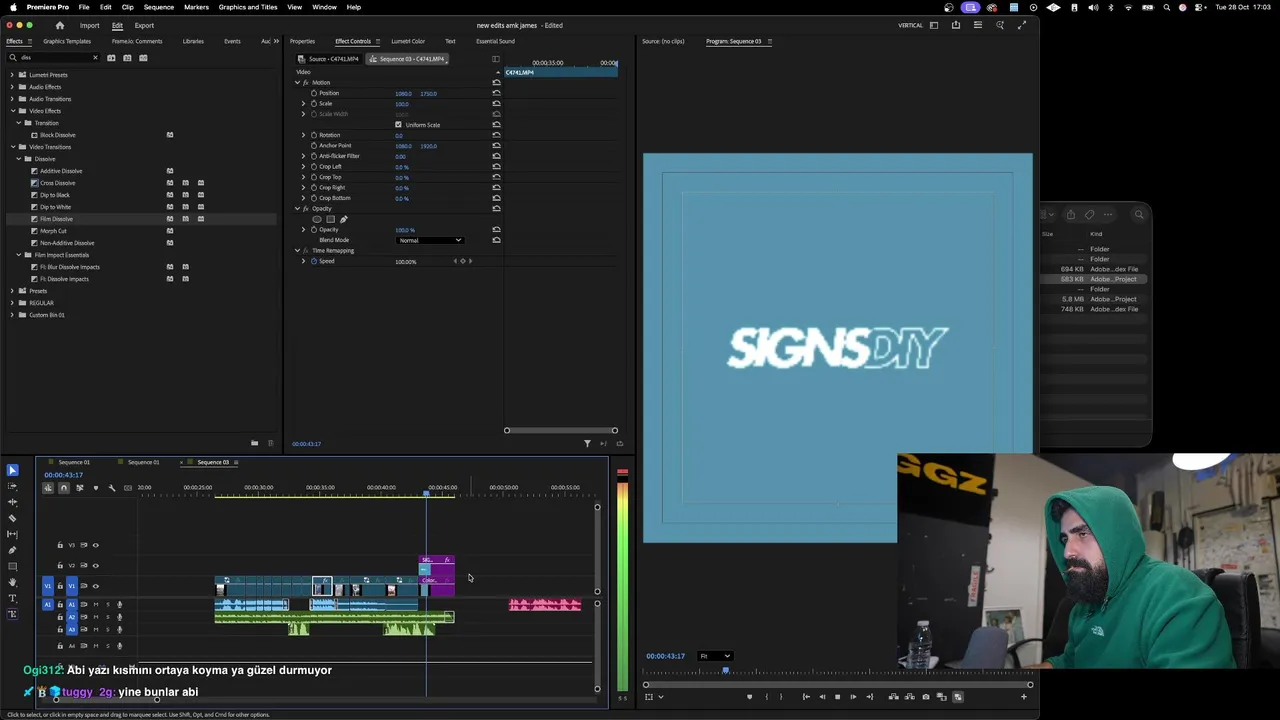Image resolution: width=1280 pixels, height=720 pixels.
Task: Open the Fit zoom level dropdown
Action: point(715,656)
